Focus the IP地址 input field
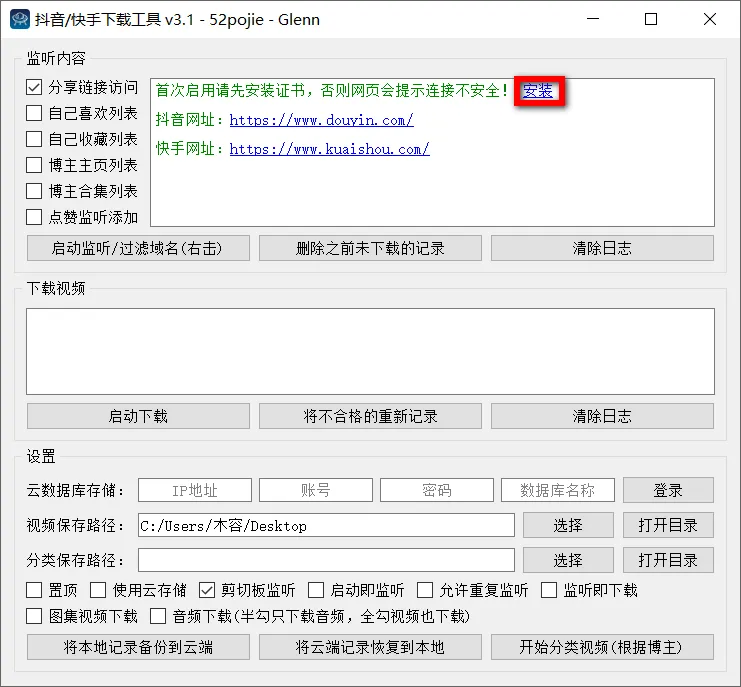The width and height of the screenshot is (741, 687). (195, 490)
